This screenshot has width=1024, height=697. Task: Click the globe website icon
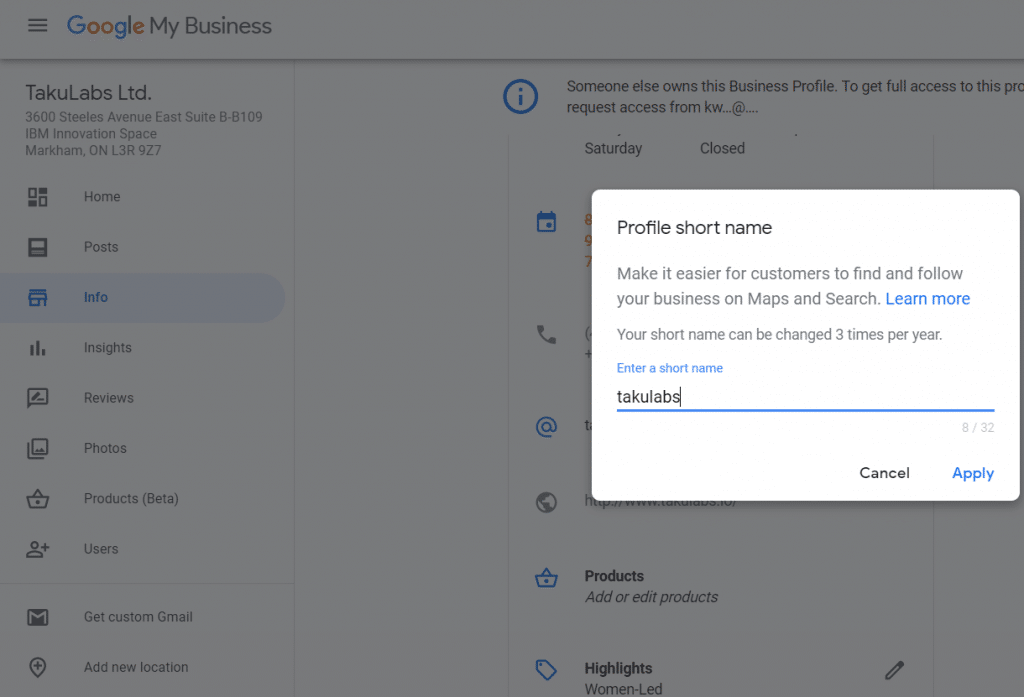pyautogui.click(x=546, y=502)
